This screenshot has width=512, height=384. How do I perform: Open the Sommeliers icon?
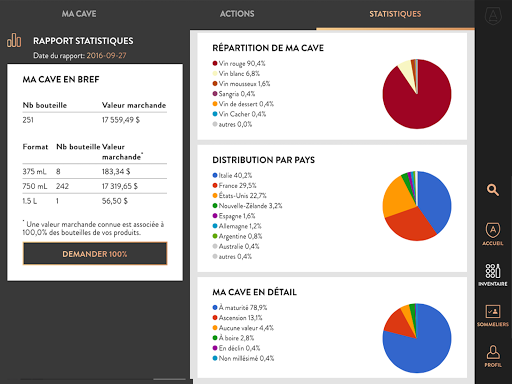[x=493, y=315]
